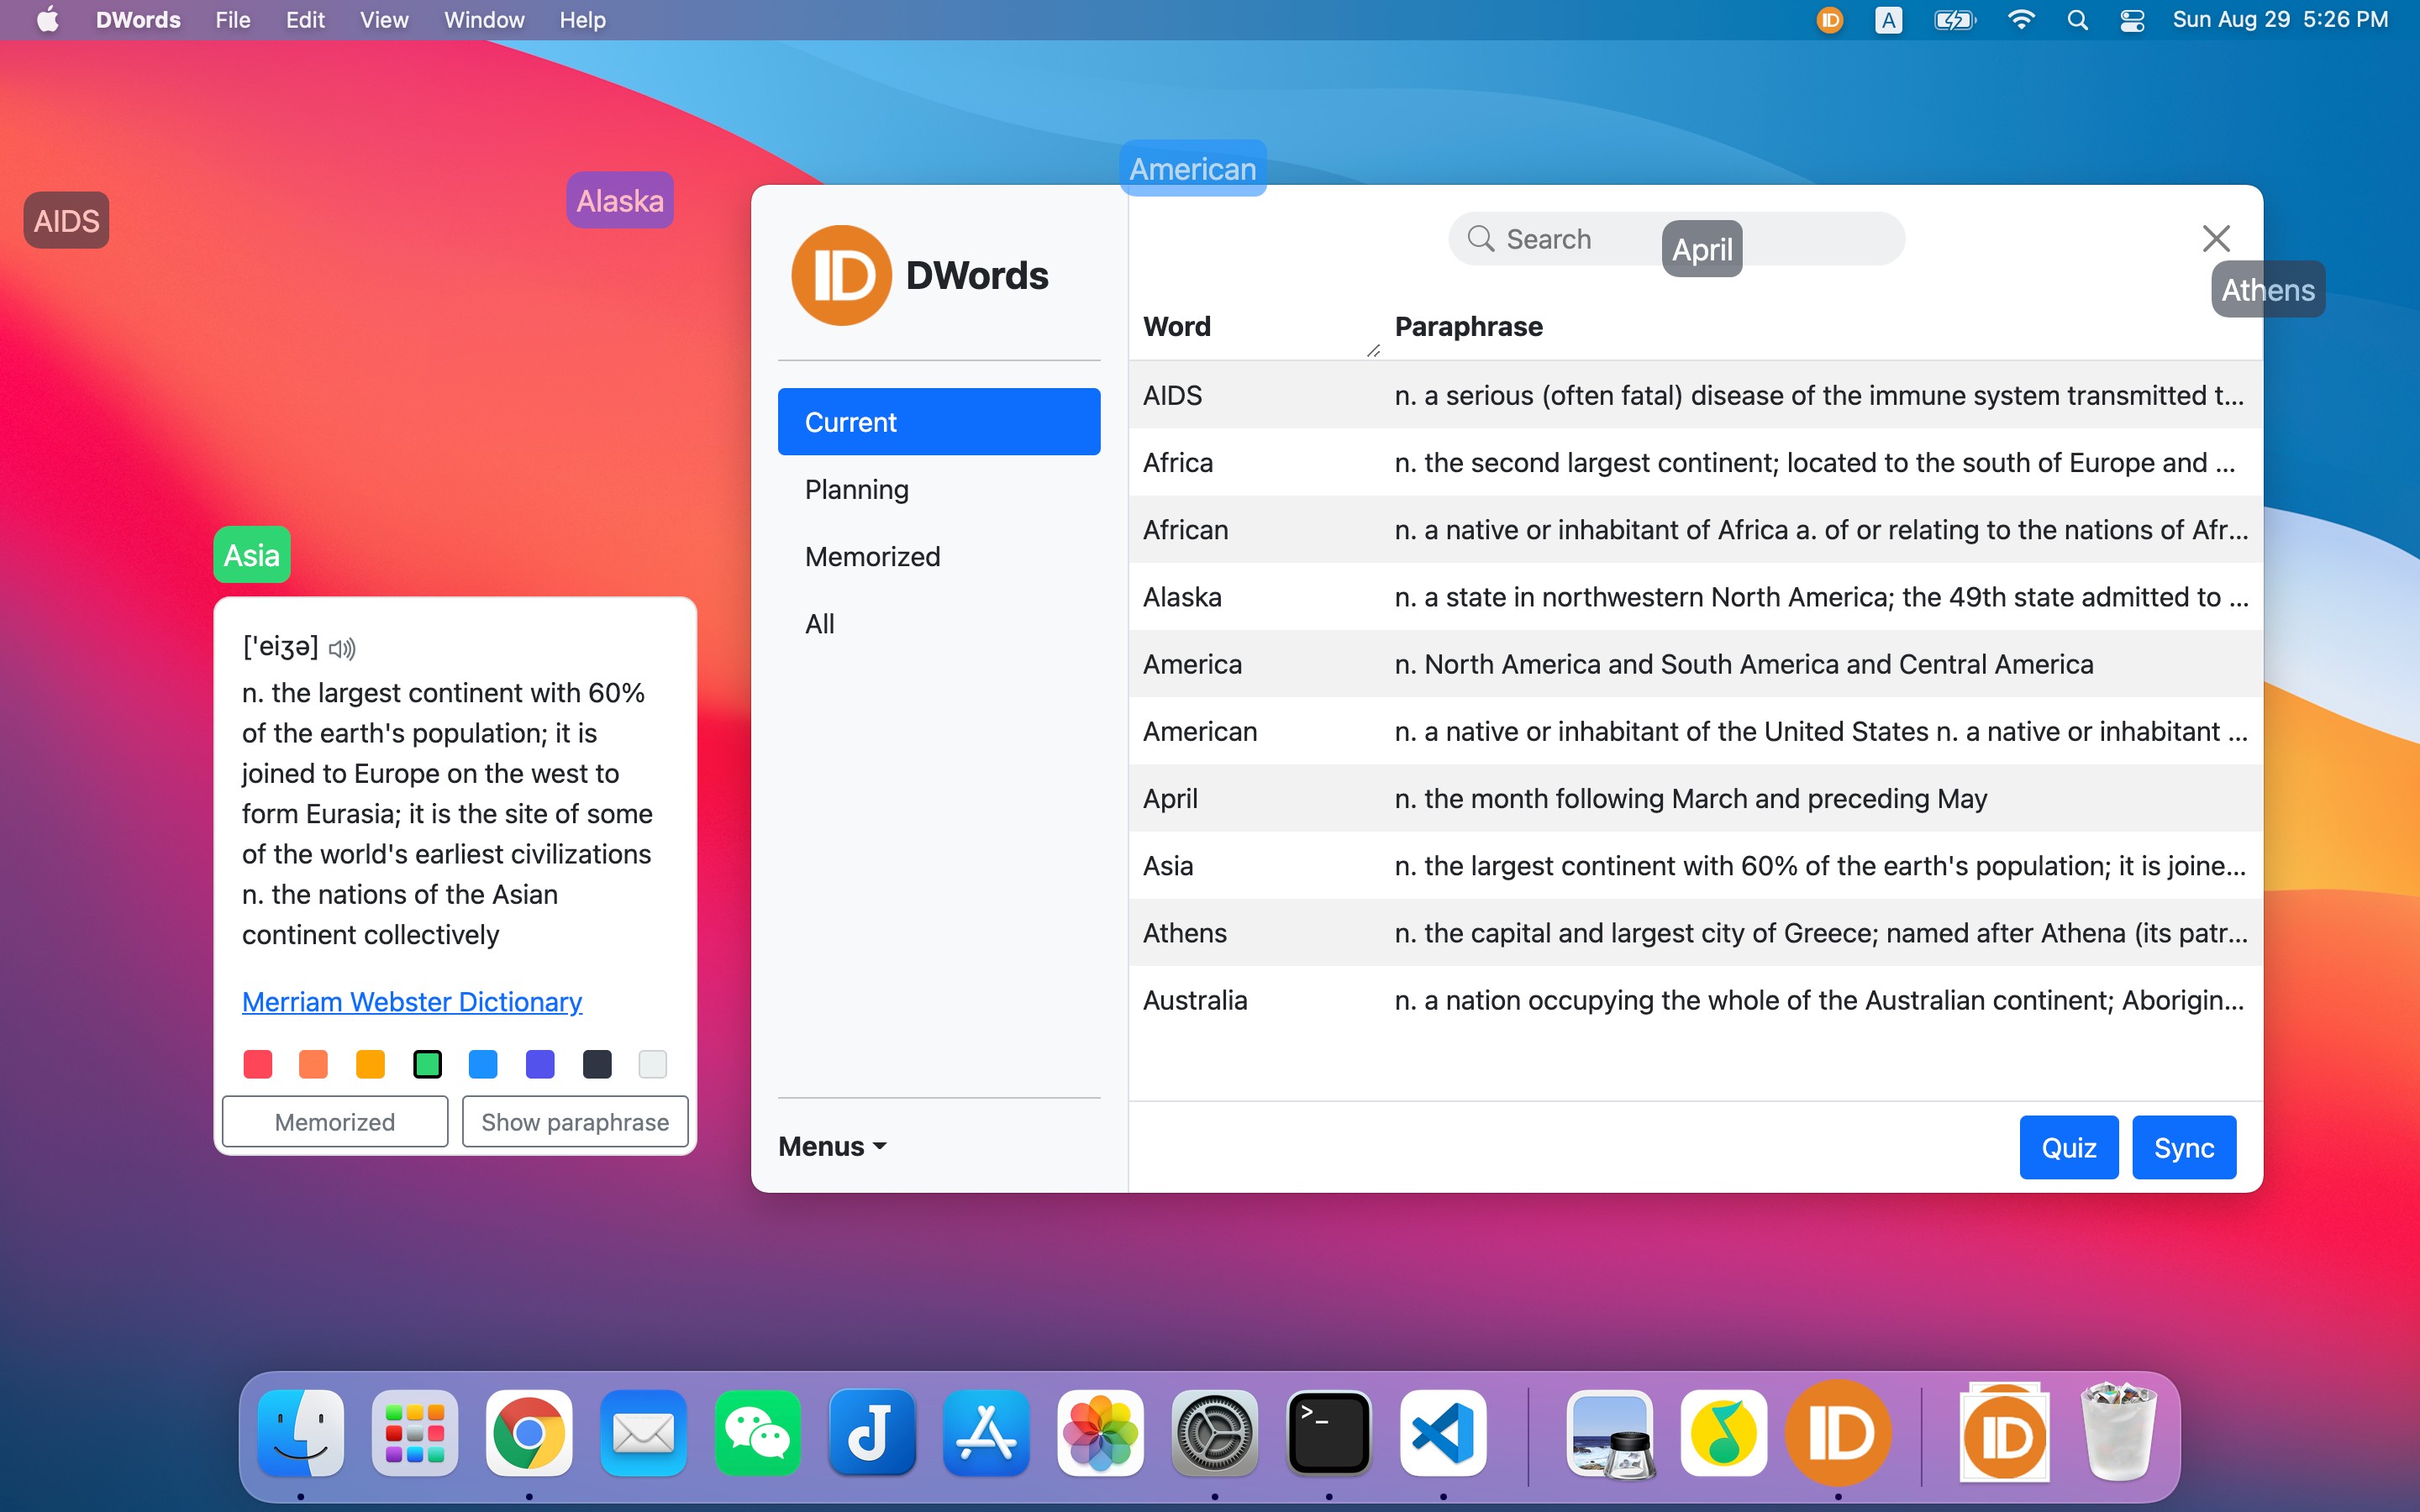2420x1512 pixels.
Task: Open DWords app in the dock
Action: point(1838,1433)
